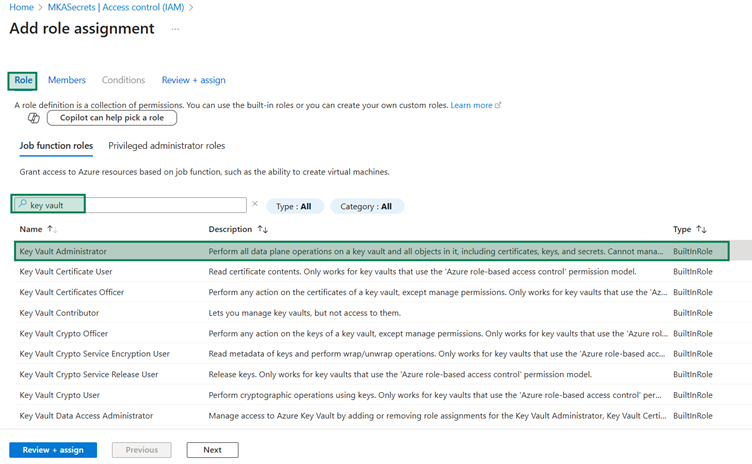Select Privileged administrator roles tab

pos(167,146)
